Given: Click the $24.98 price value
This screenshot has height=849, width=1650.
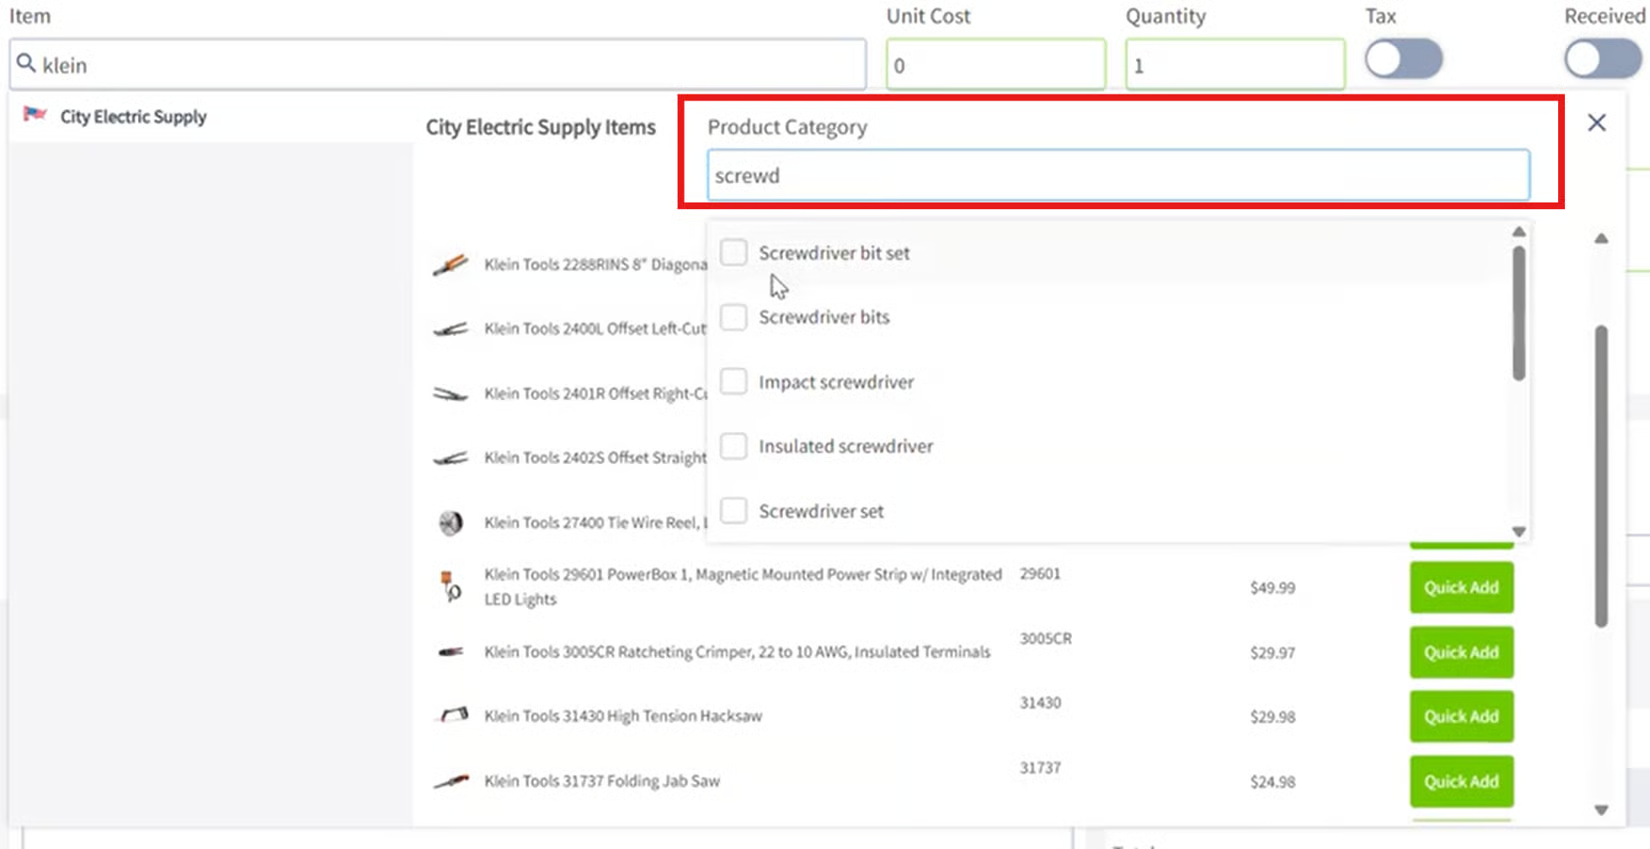Looking at the screenshot, I should (1272, 782).
